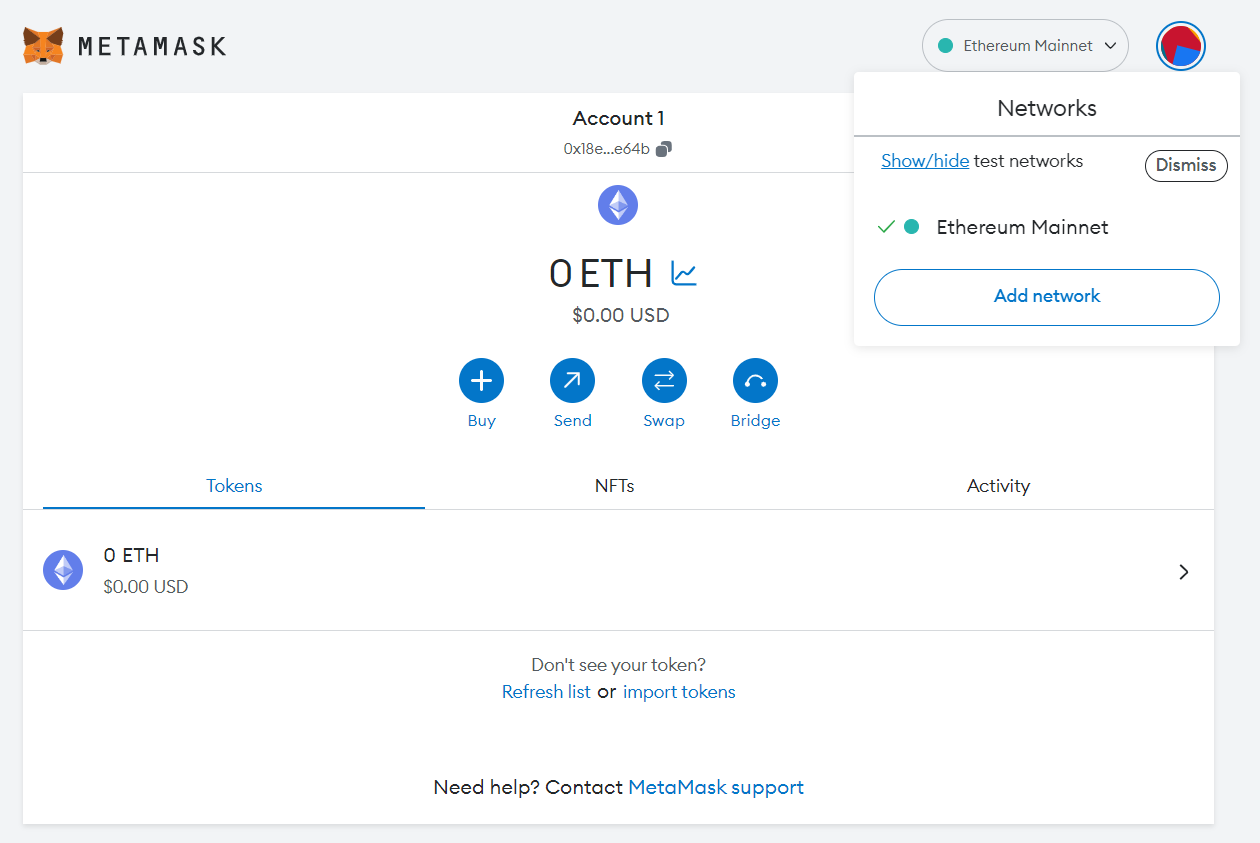Viewport: 1260px width, 843px height.
Task: Click the large 0 ETH balance heading
Action: 601,273
